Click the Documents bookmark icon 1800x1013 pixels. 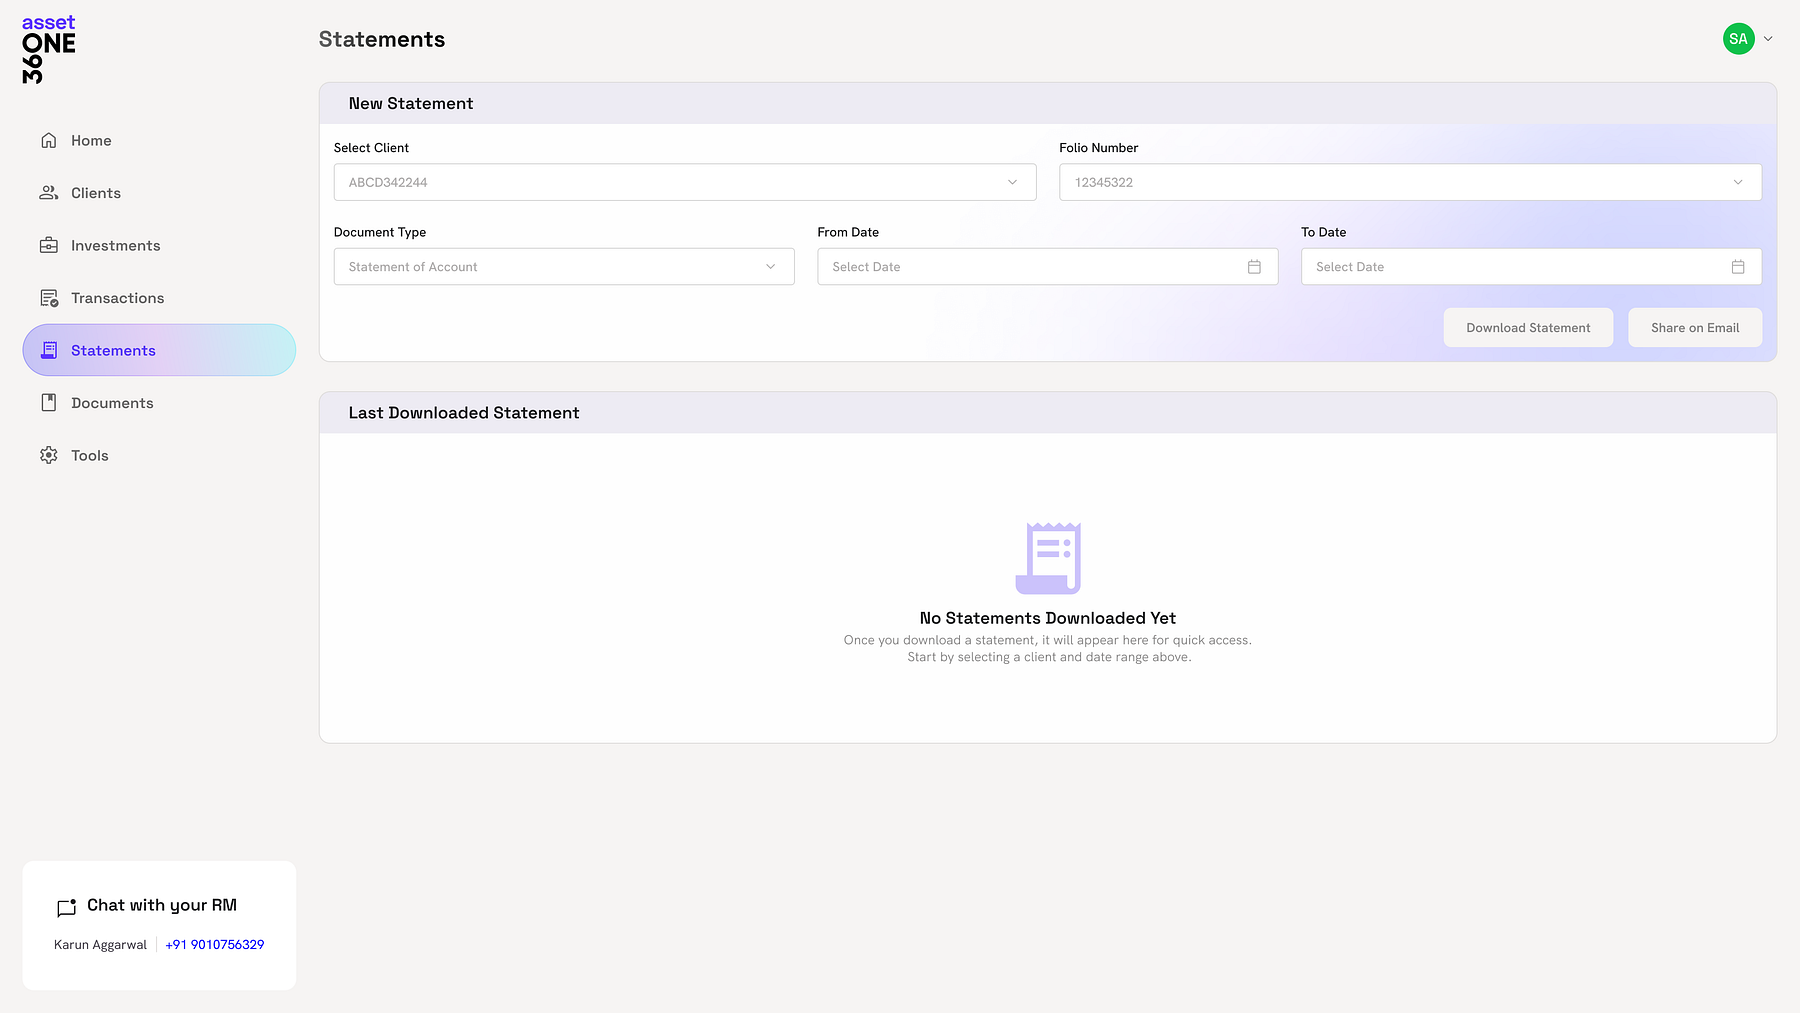48,402
